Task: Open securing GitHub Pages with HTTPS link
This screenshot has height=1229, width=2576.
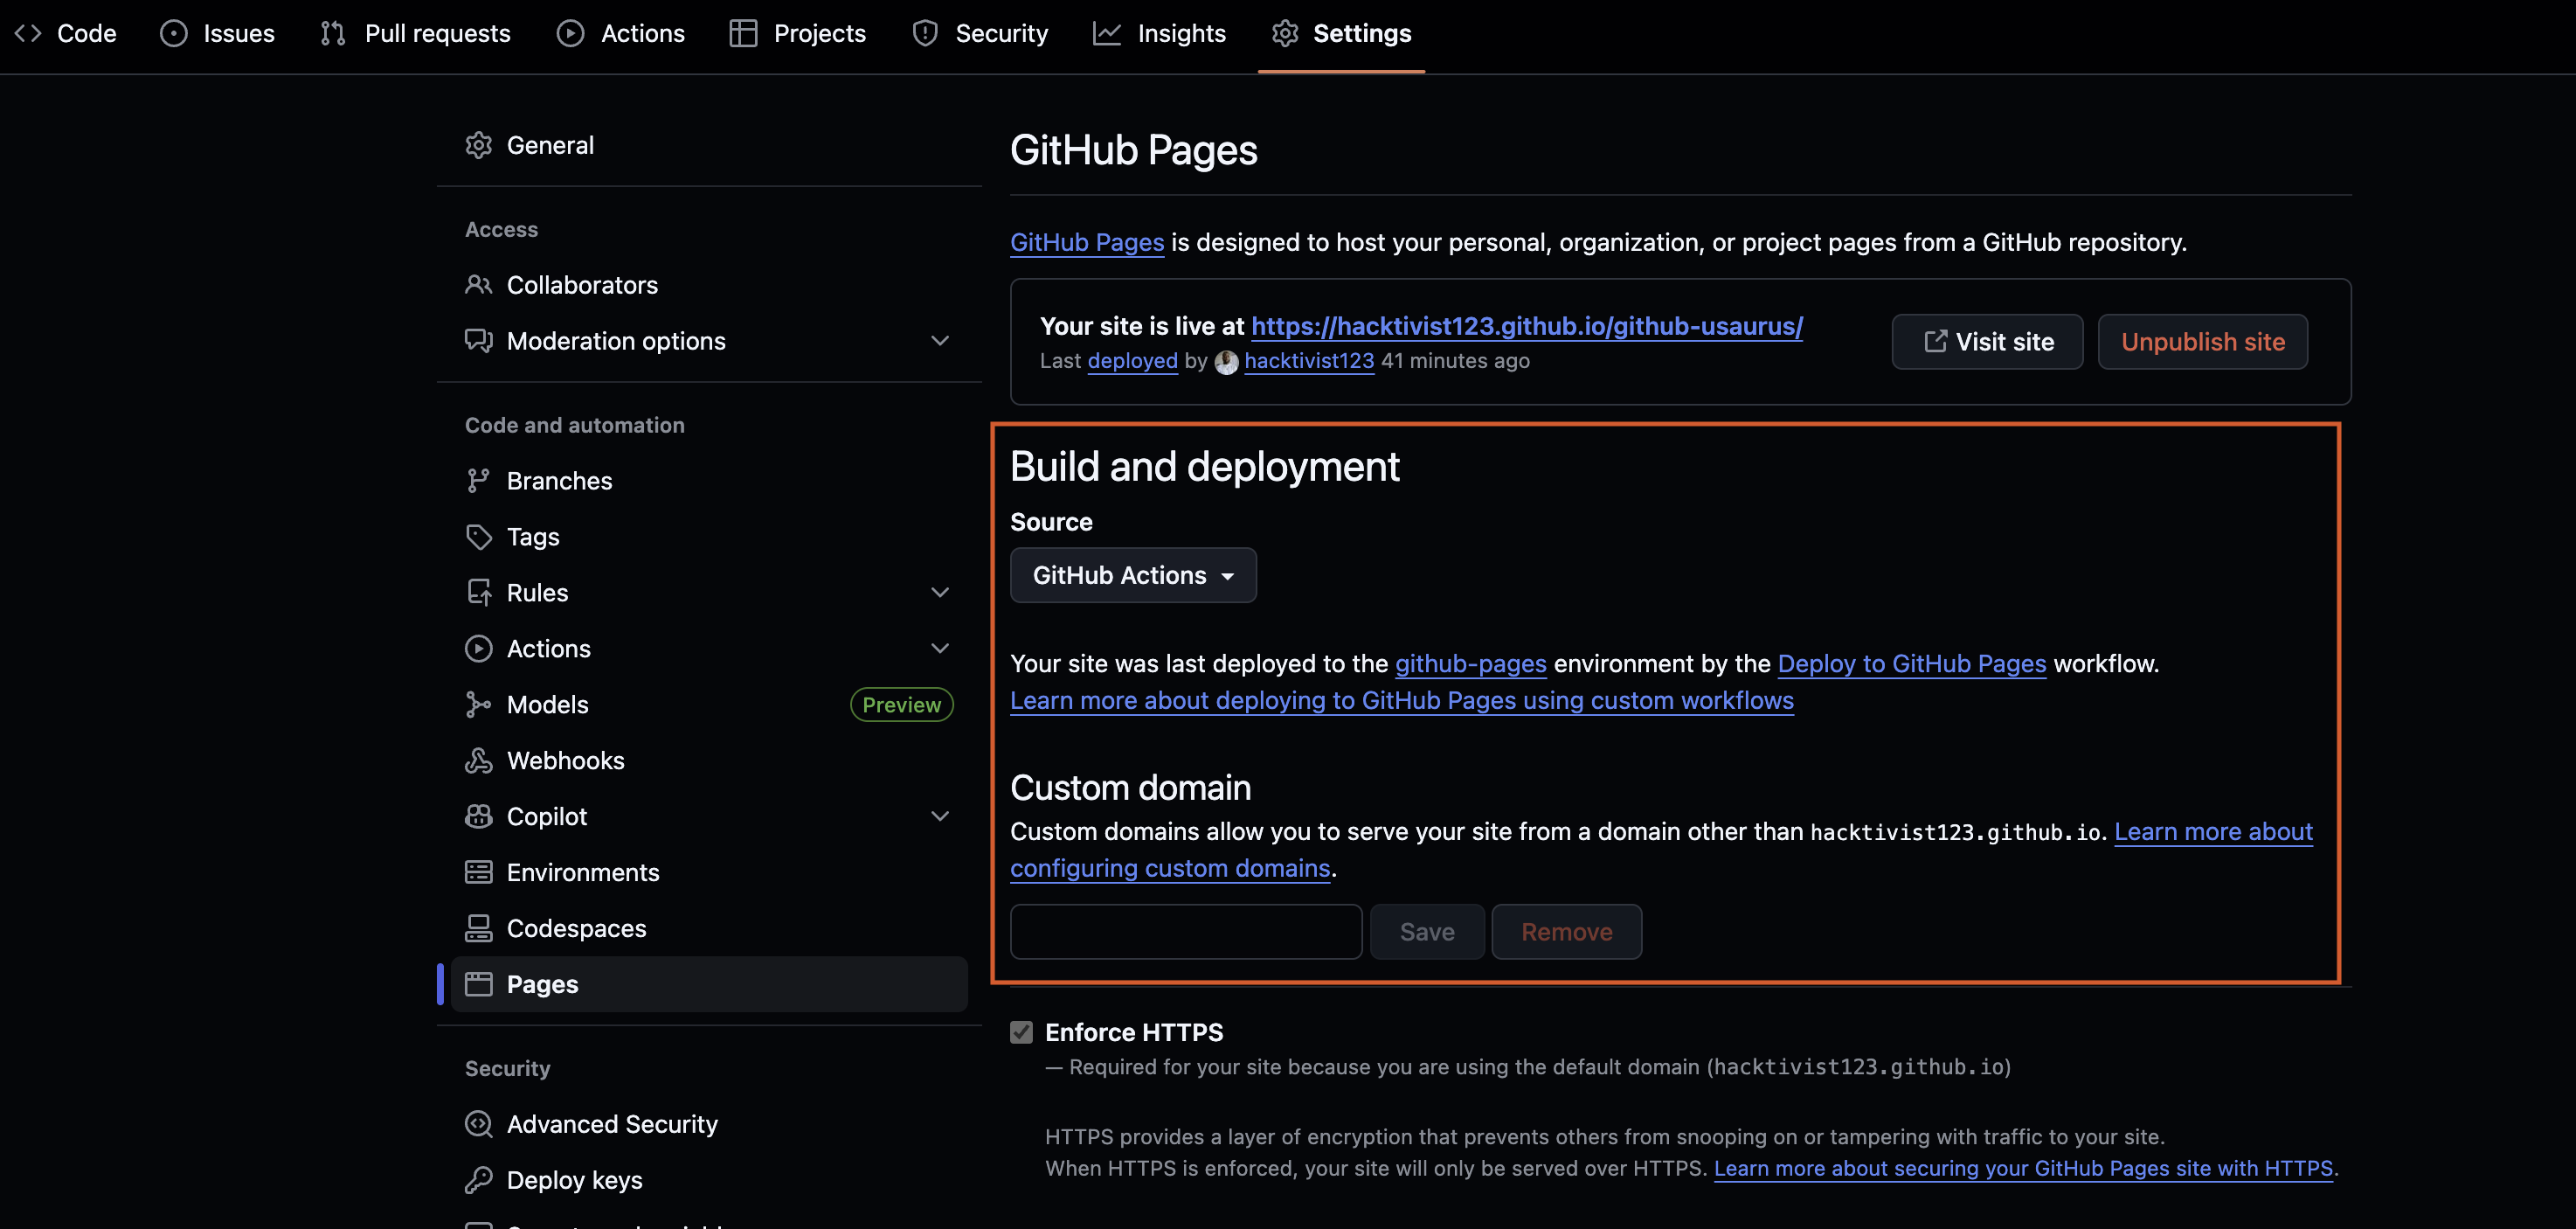Action: click(x=2022, y=1168)
